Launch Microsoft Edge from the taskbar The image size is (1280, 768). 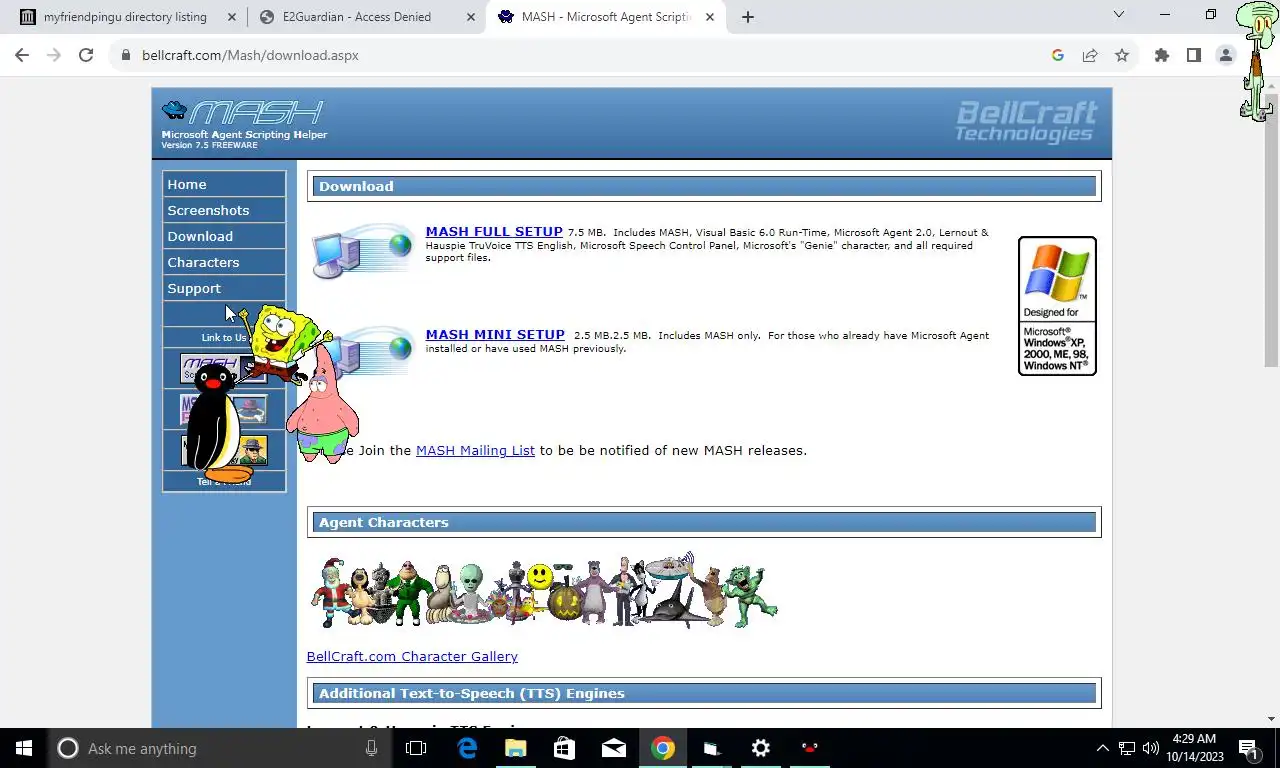coord(467,748)
